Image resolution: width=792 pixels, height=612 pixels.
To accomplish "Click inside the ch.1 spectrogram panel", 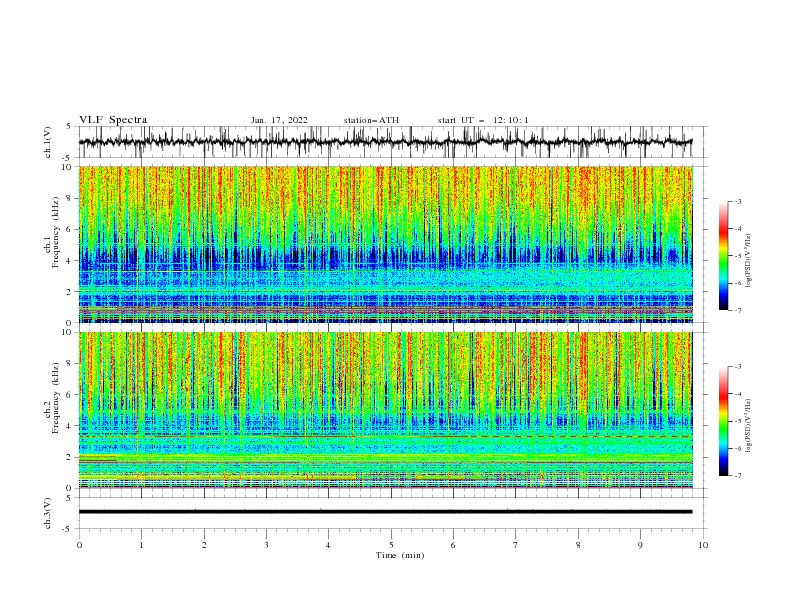I will 385,244.
